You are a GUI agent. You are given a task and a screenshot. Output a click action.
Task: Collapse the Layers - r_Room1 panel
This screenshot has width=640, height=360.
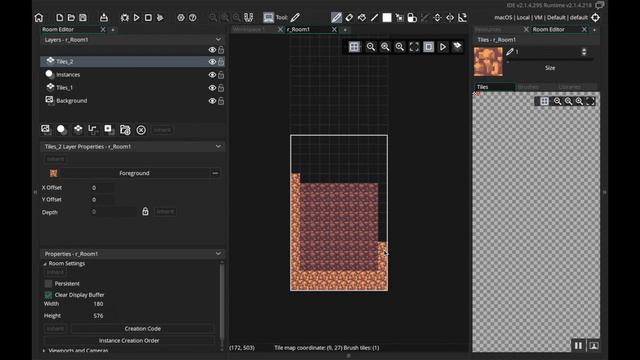pos(218,40)
